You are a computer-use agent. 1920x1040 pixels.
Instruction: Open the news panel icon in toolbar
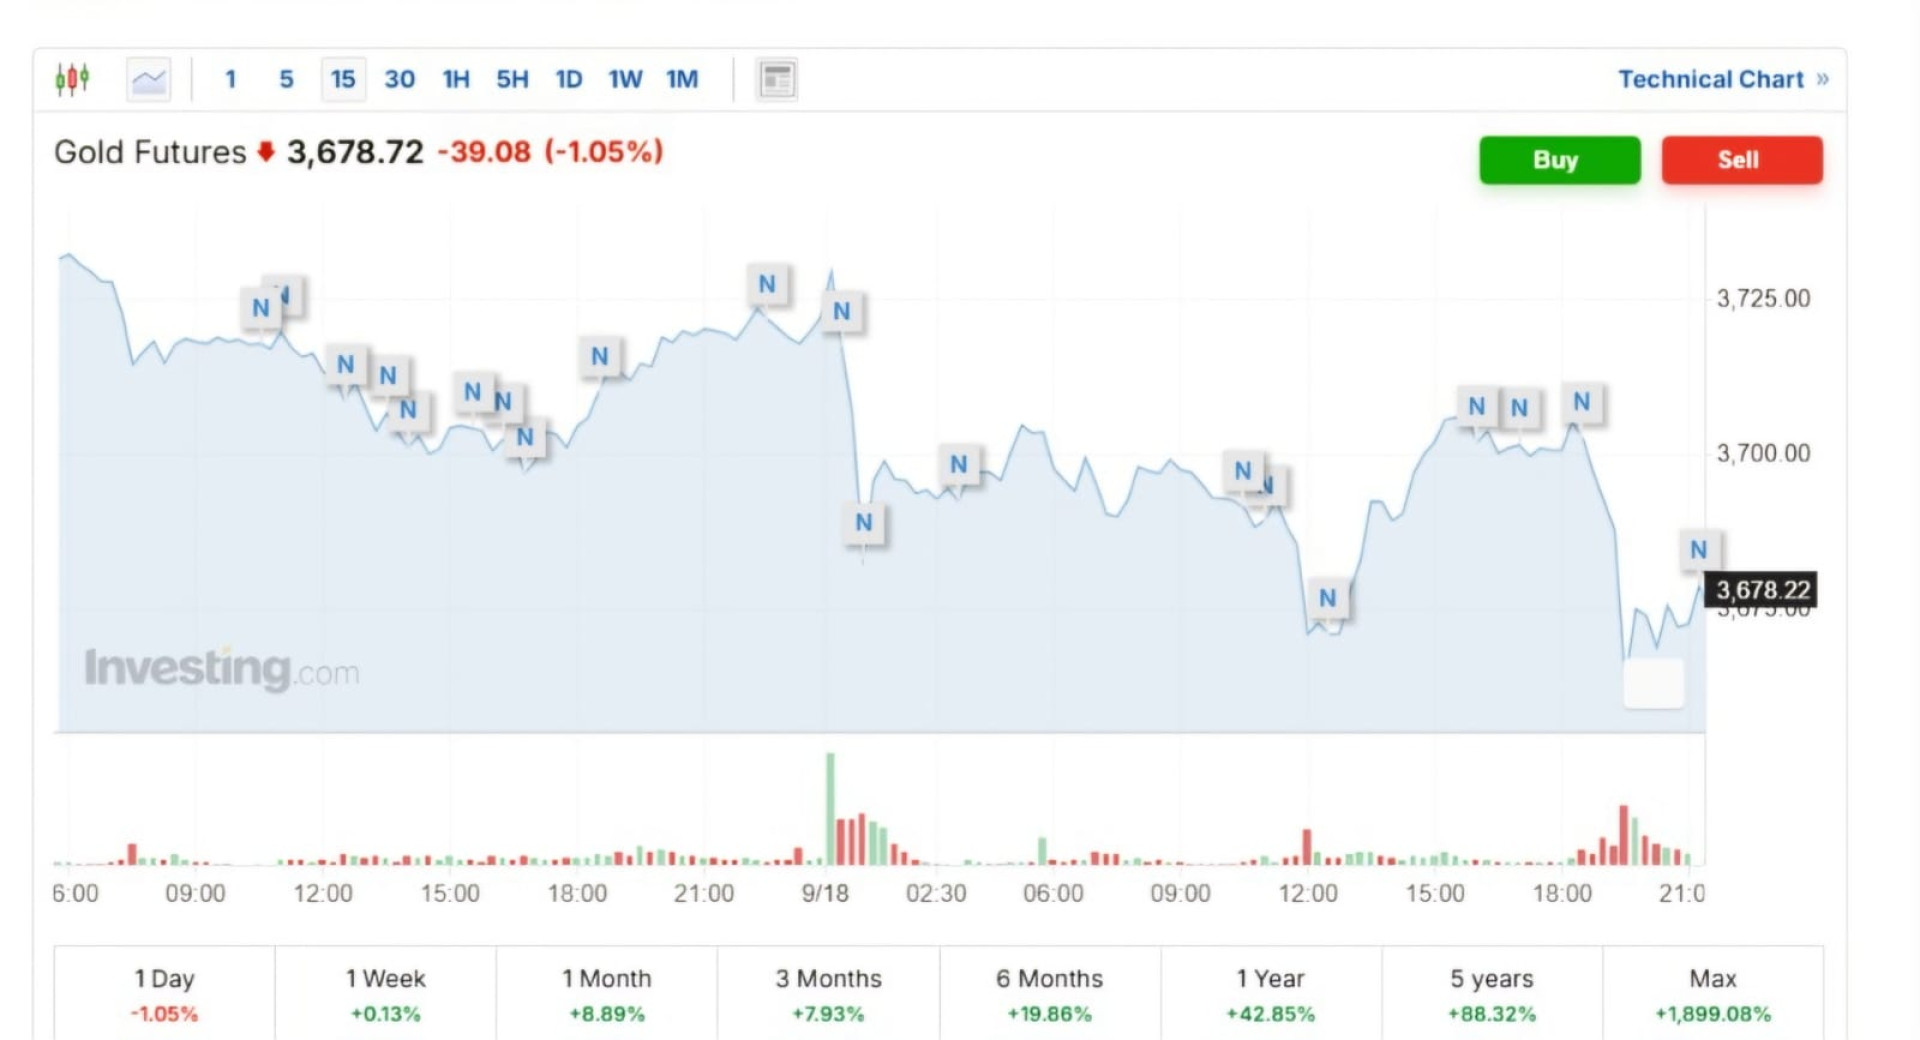point(777,79)
